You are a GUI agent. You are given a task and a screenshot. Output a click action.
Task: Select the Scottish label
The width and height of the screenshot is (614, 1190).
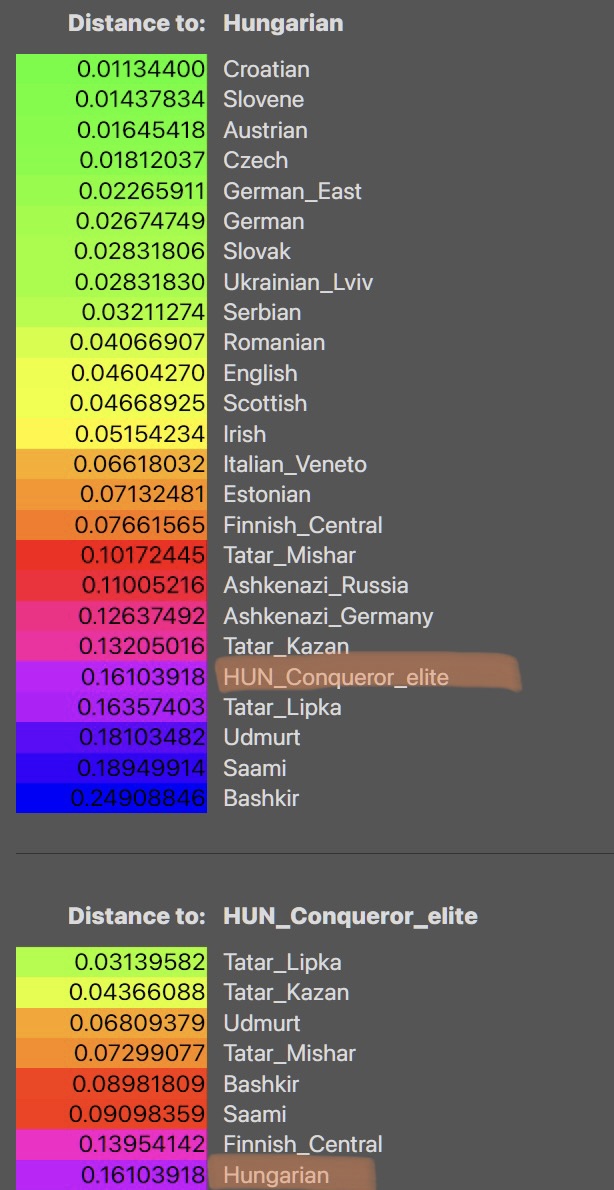point(265,403)
